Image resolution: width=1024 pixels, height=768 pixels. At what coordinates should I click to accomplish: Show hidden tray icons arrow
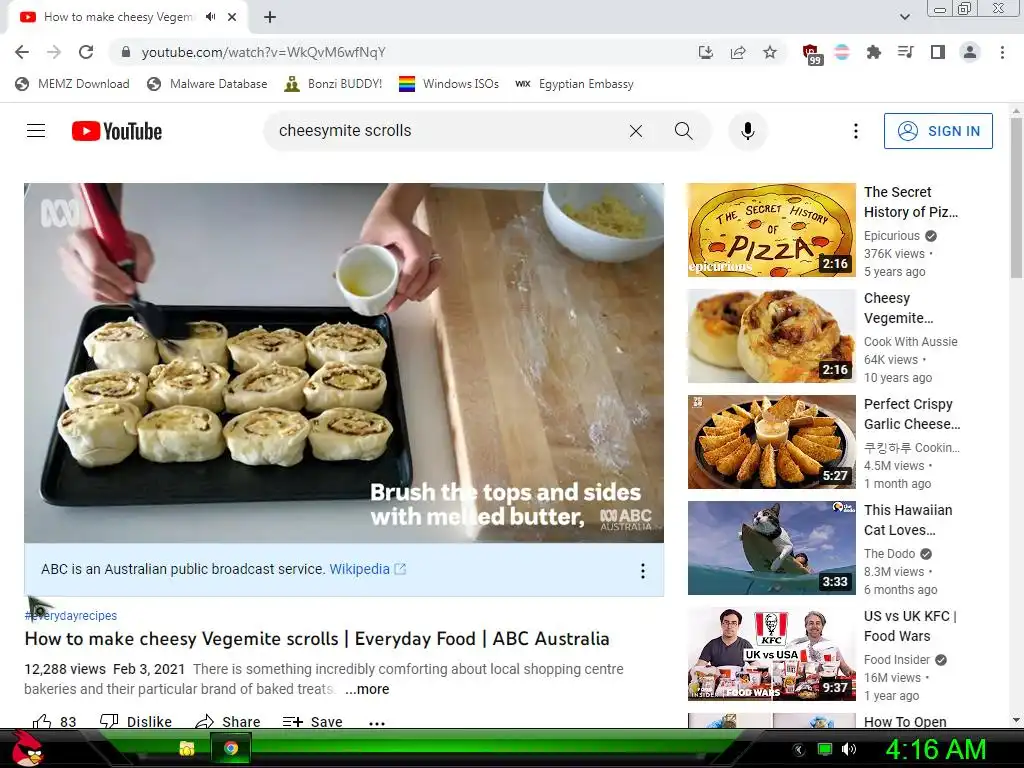(798, 750)
